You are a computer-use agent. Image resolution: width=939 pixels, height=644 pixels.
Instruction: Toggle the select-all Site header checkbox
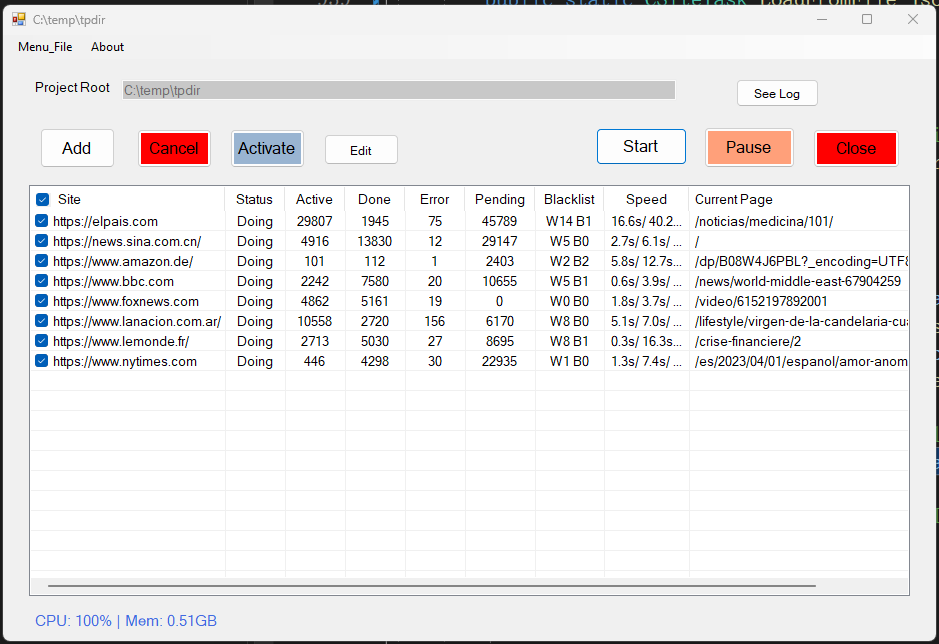click(x=42, y=199)
